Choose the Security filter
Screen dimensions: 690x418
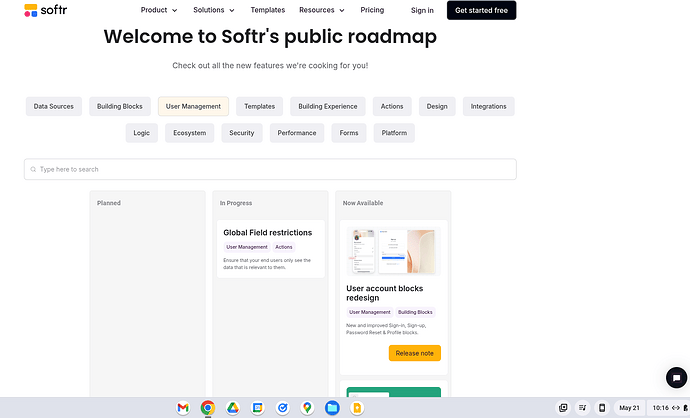[242, 133]
